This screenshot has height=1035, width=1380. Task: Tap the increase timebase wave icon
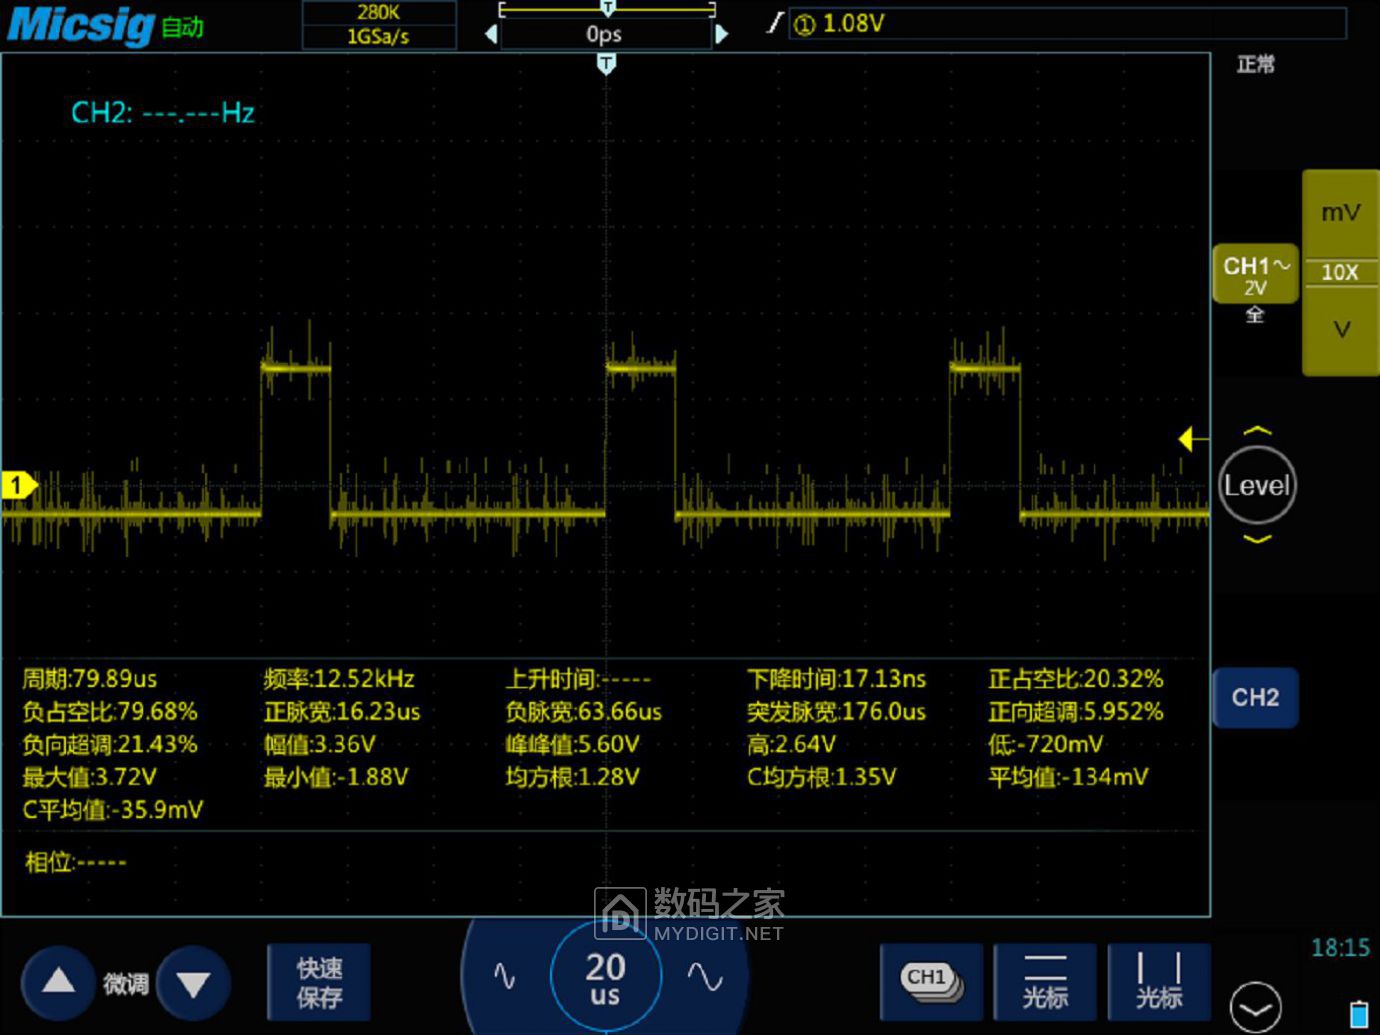tap(705, 976)
